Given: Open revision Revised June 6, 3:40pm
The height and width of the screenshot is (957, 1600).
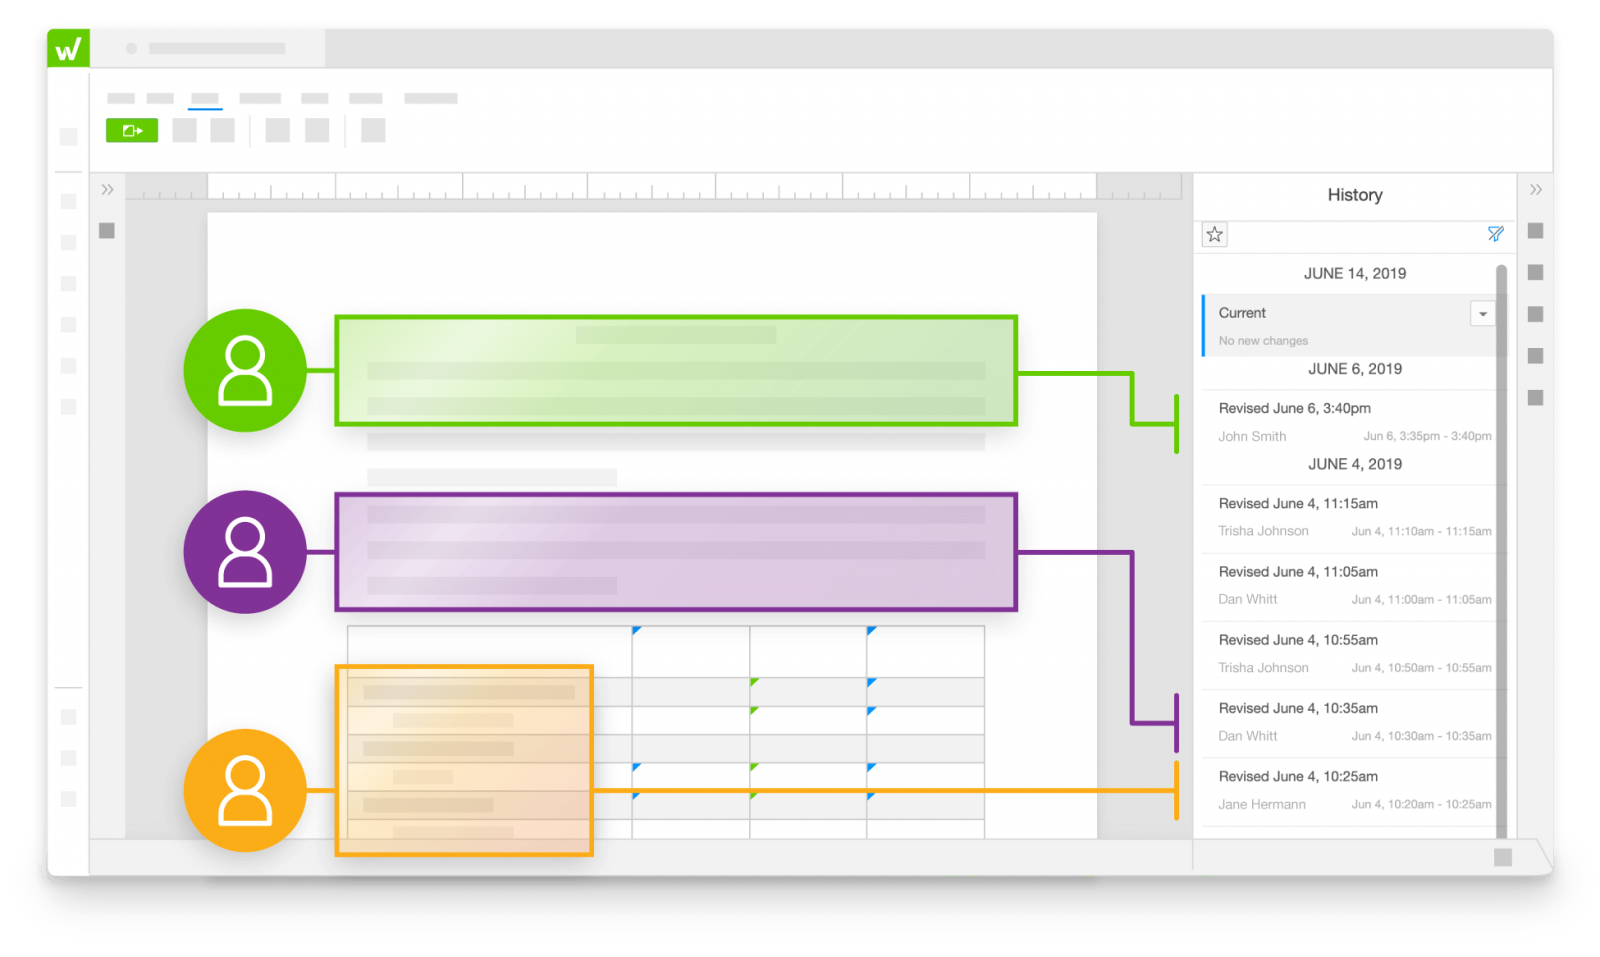Looking at the screenshot, I should [x=1349, y=422].
